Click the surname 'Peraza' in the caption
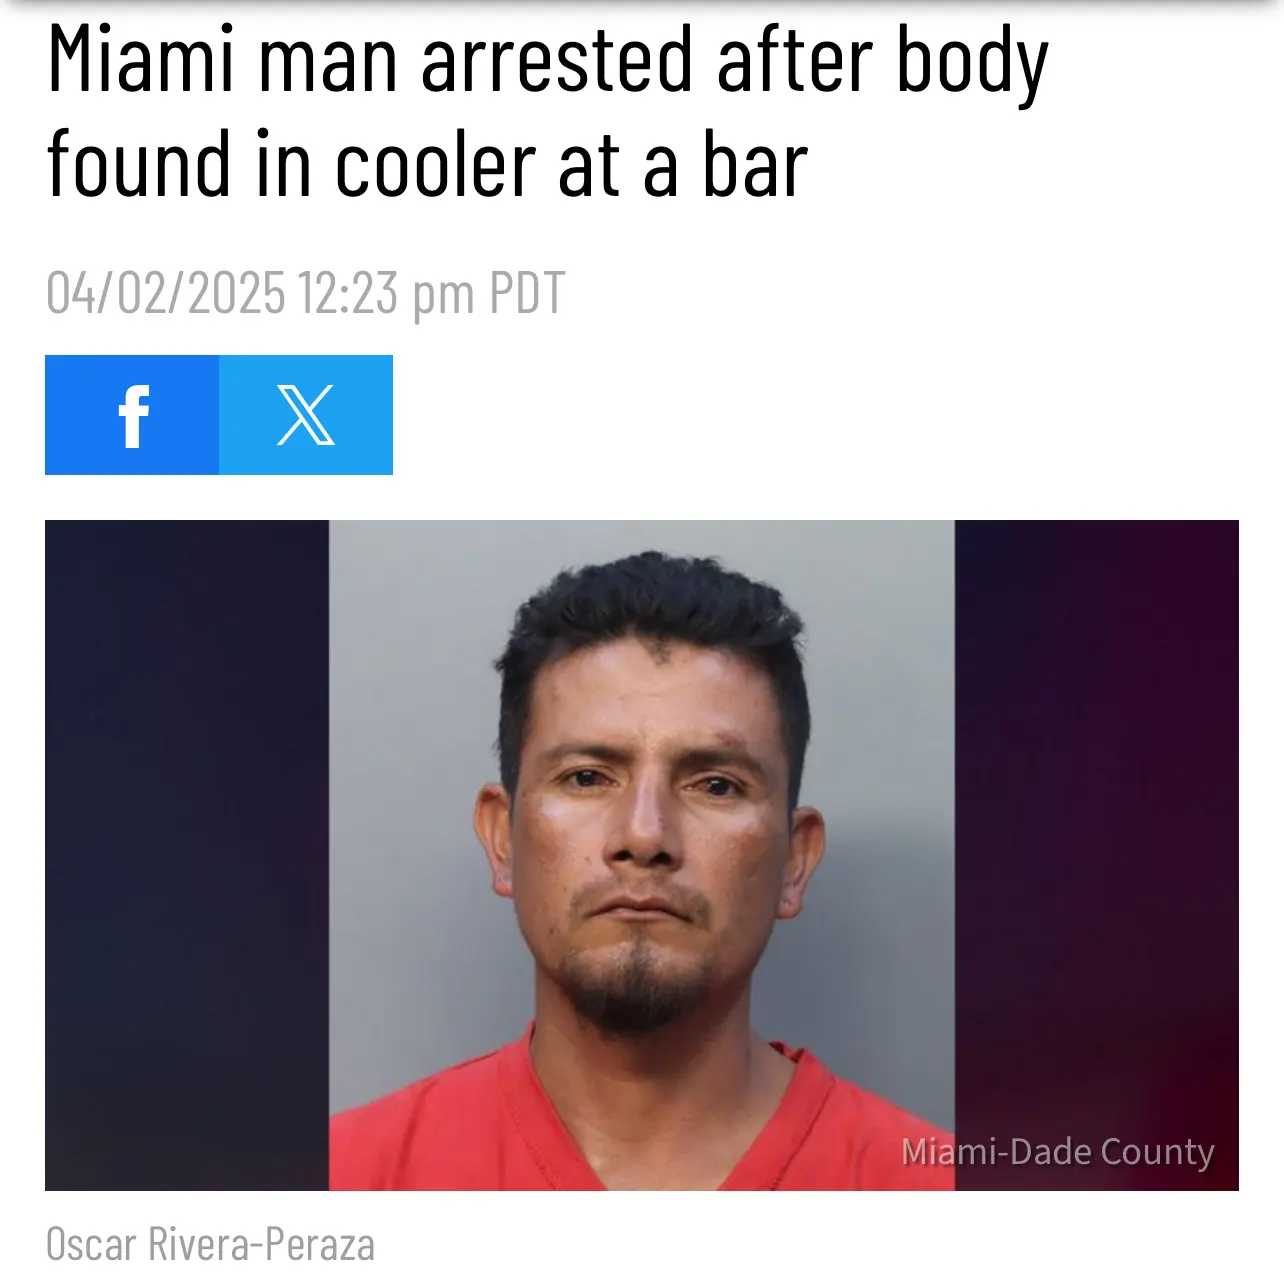The width and height of the screenshot is (1284, 1284). pyautogui.click(x=320, y=1245)
